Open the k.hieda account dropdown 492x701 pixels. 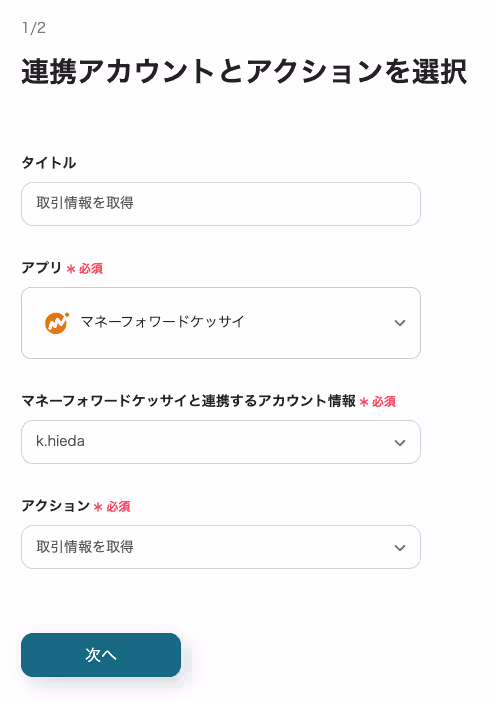click(x=221, y=442)
